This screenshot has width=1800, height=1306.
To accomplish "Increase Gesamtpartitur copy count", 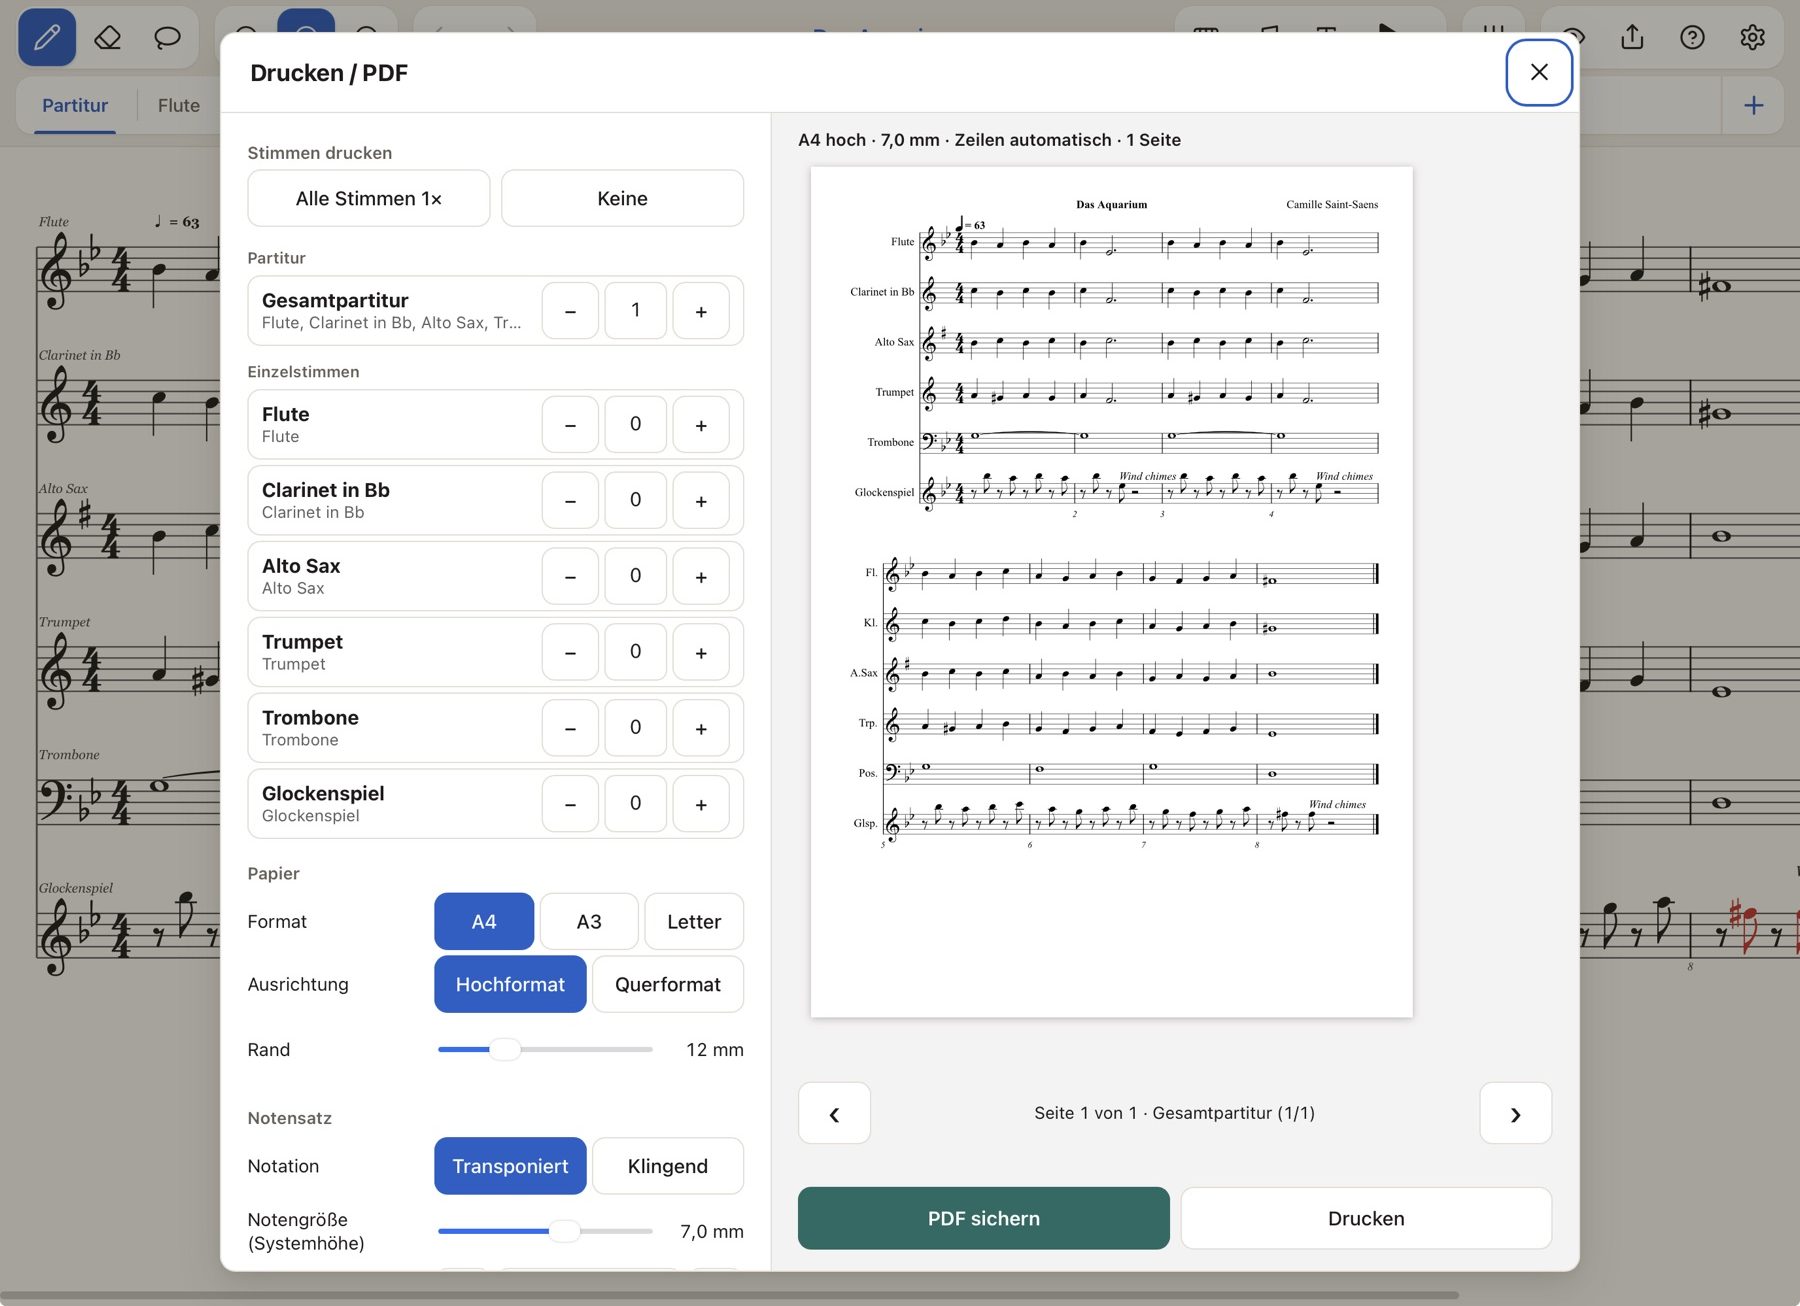I will click(701, 311).
